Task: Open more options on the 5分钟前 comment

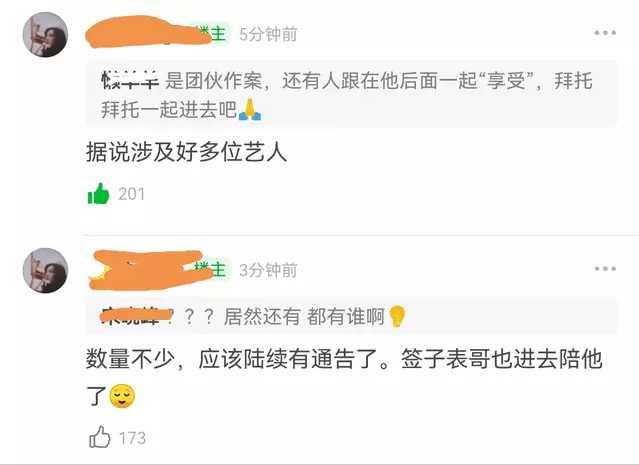Action: (x=605, y=33)
